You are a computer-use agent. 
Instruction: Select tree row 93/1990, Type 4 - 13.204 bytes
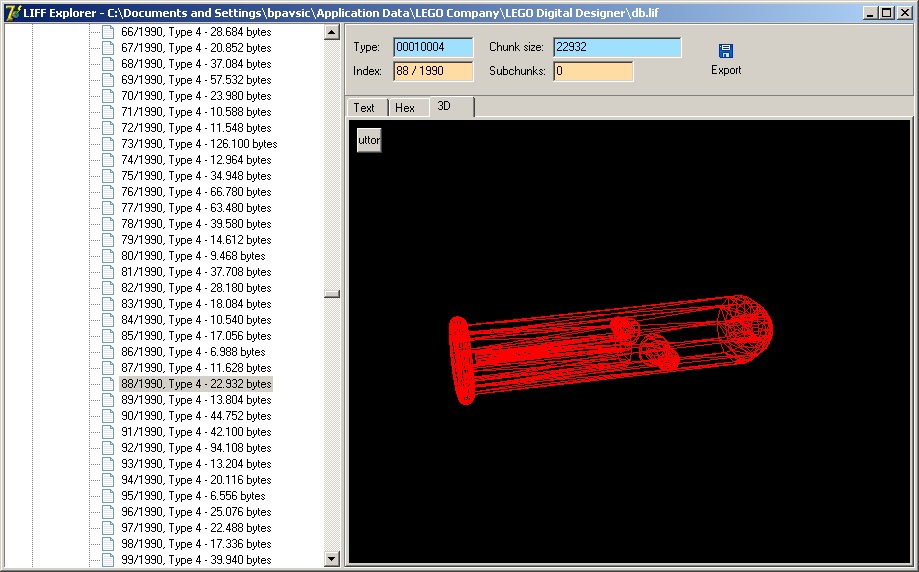(196, 464)
